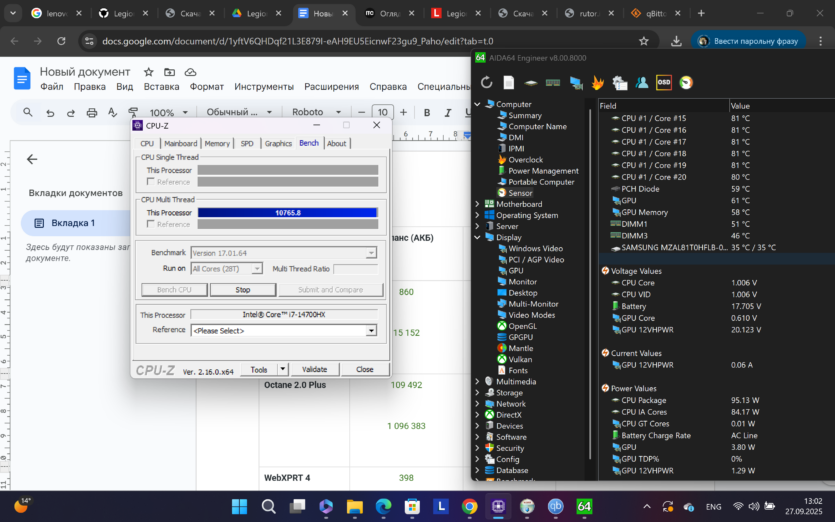This screenshot has width=835, height=522.
Task: Click the AIDA64 flame stability test icon
Action: [x=597, y=83]
